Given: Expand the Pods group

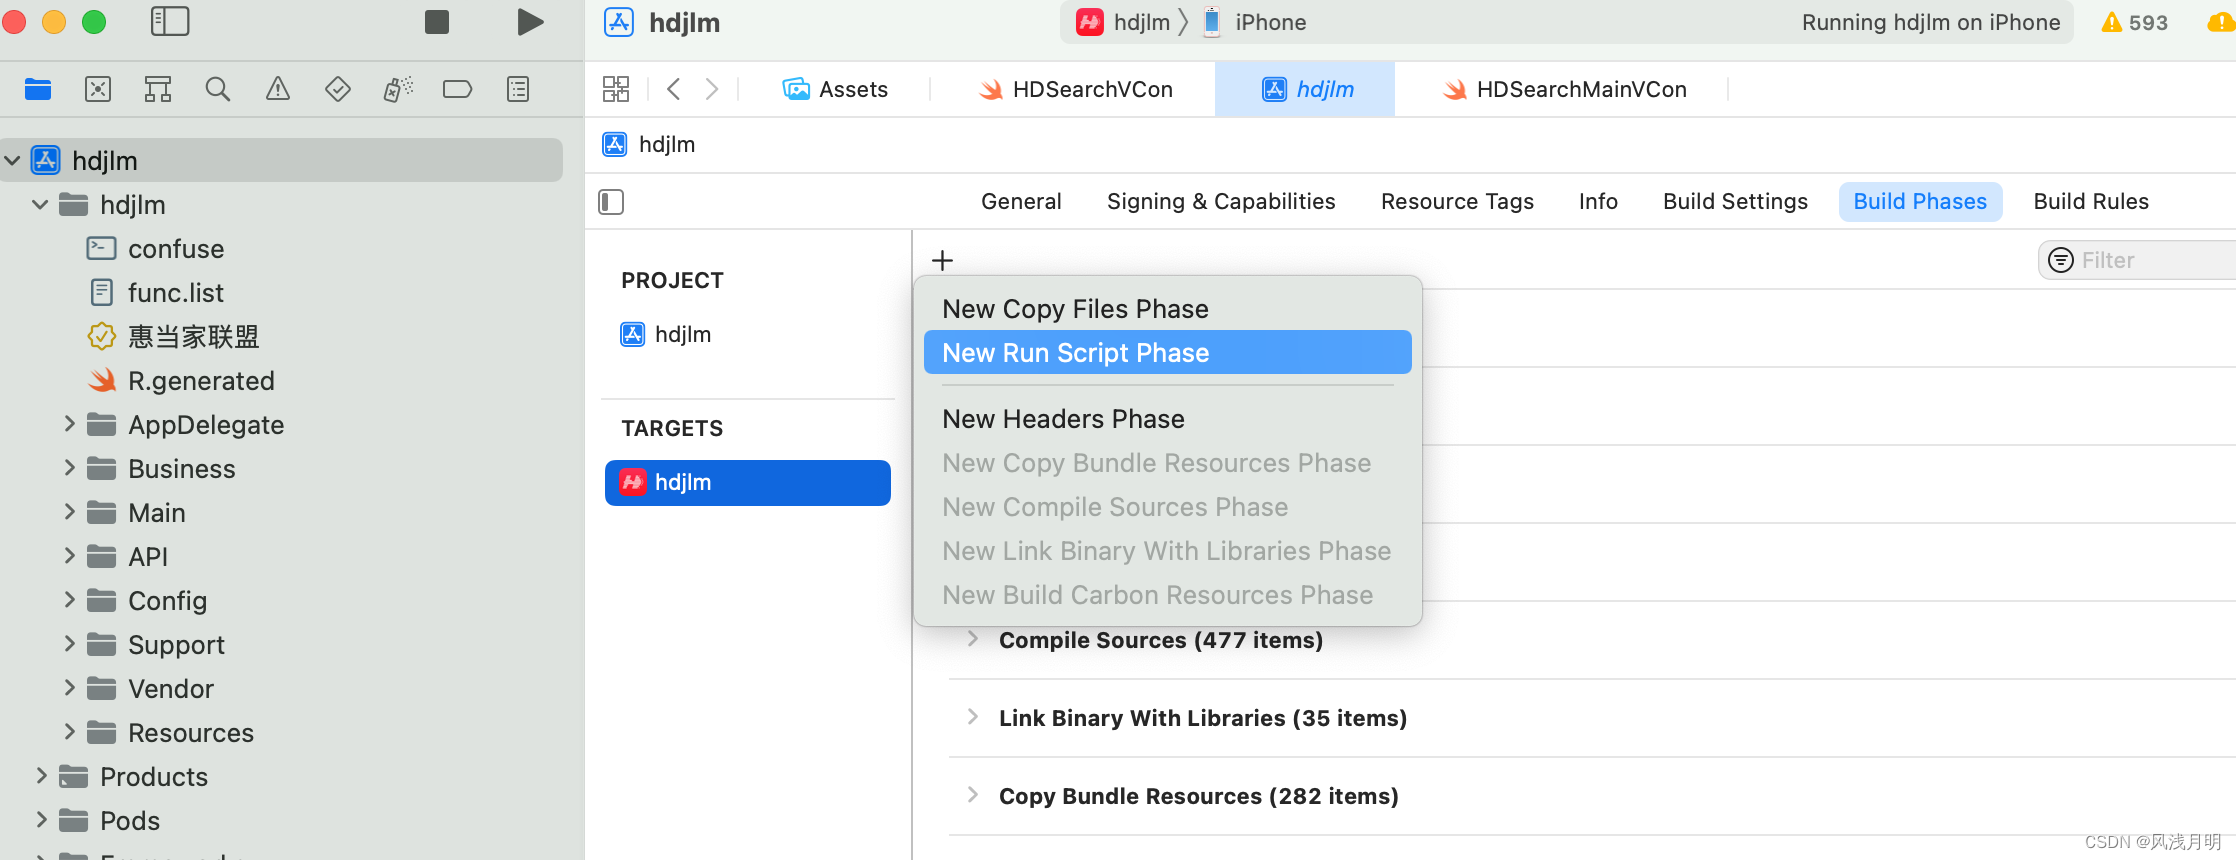Looking at the screenshot, I should click(41, 820).
